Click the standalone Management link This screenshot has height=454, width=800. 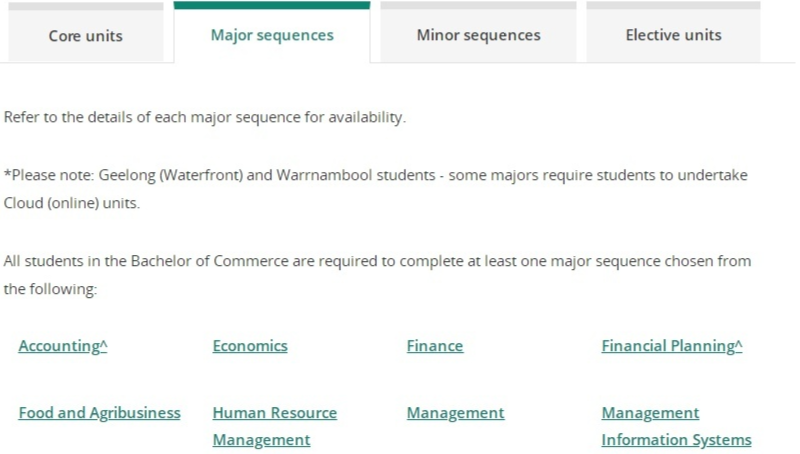pos(455,413)
